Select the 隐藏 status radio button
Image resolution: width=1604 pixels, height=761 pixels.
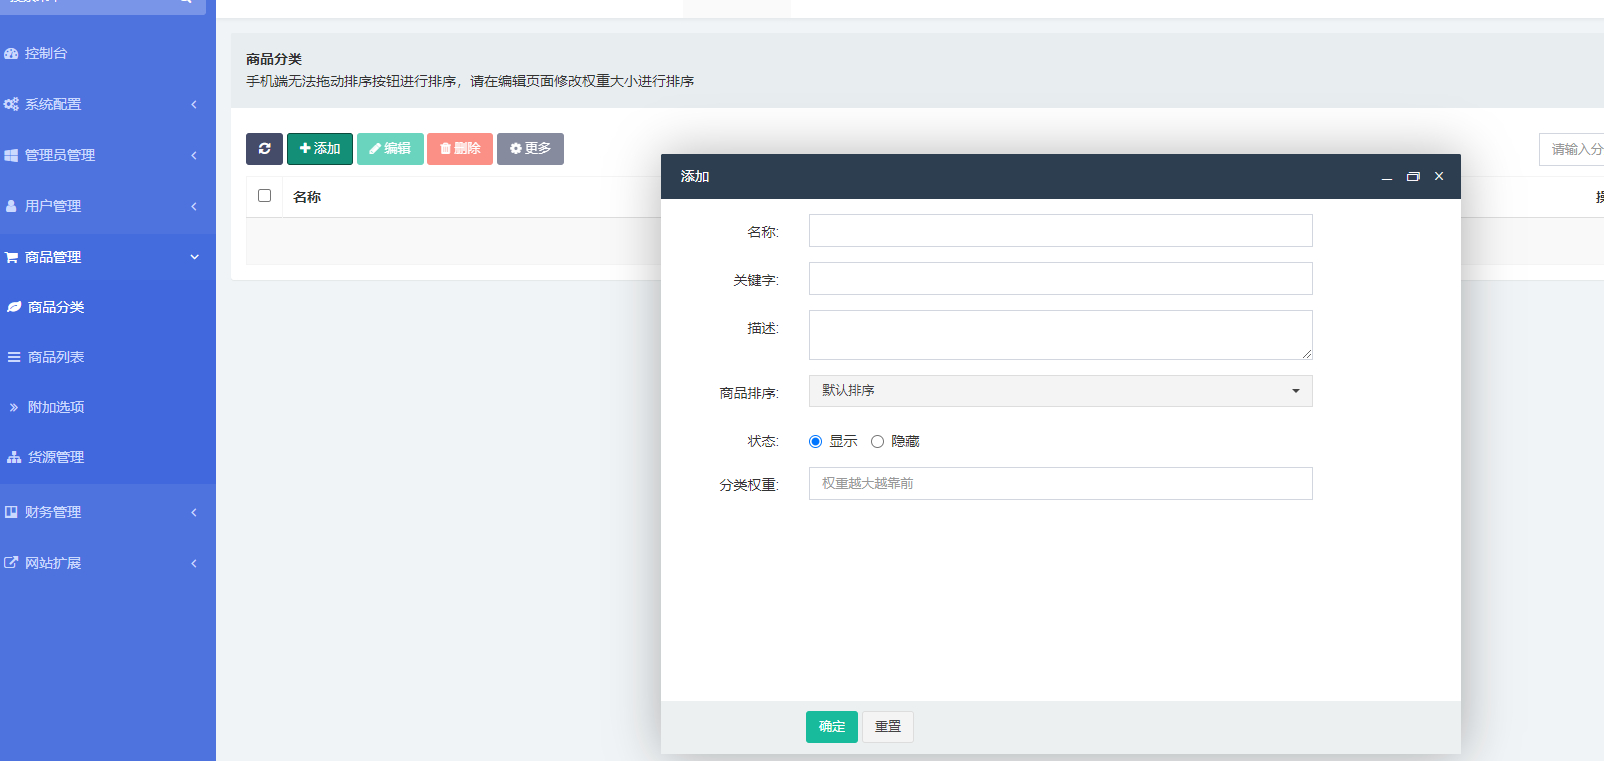[x=877, y=441]
